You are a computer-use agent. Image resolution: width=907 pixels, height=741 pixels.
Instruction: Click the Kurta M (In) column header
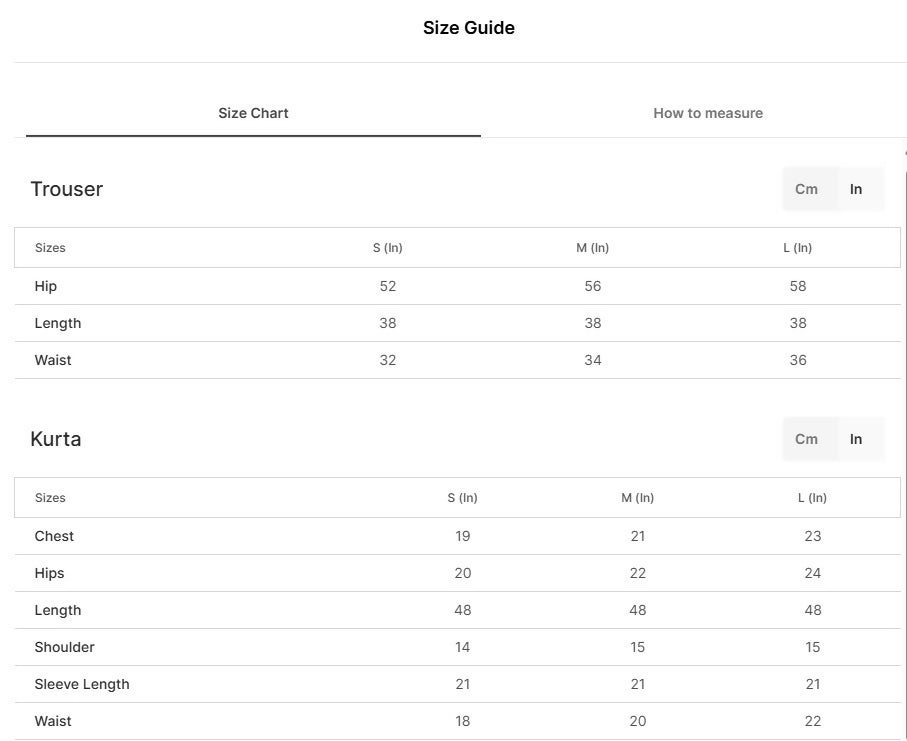[x=637, y=497]
